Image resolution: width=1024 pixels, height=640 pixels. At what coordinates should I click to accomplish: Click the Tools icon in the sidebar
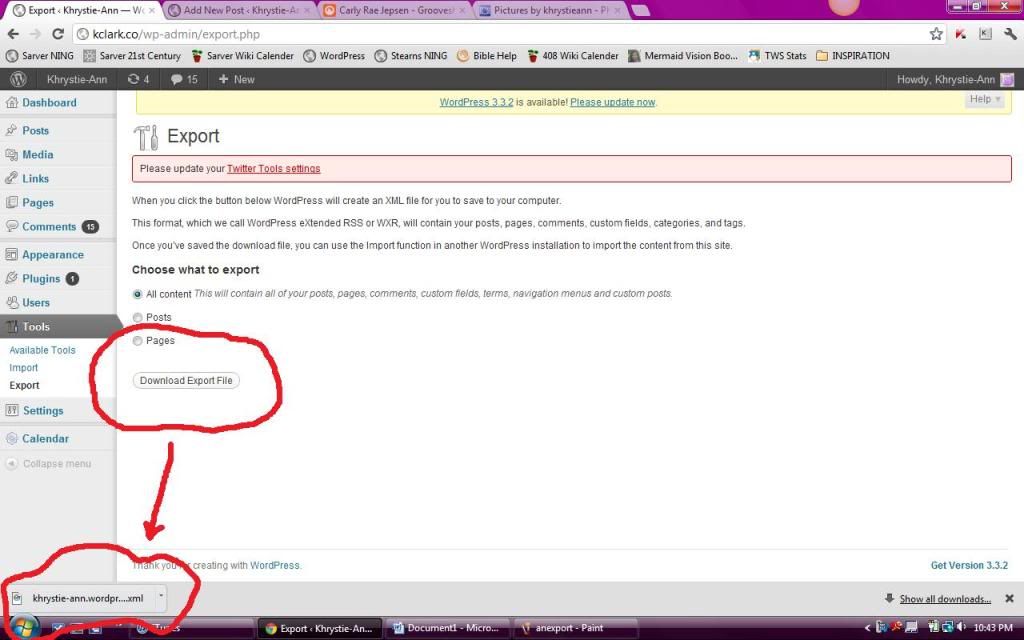12,327
